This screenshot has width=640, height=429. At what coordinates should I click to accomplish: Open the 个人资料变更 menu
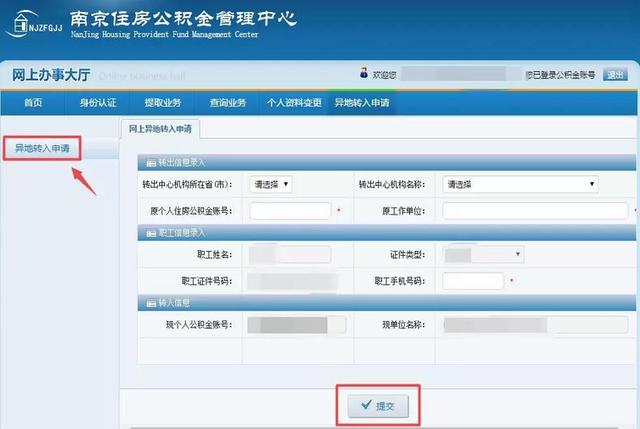point(294,102)
